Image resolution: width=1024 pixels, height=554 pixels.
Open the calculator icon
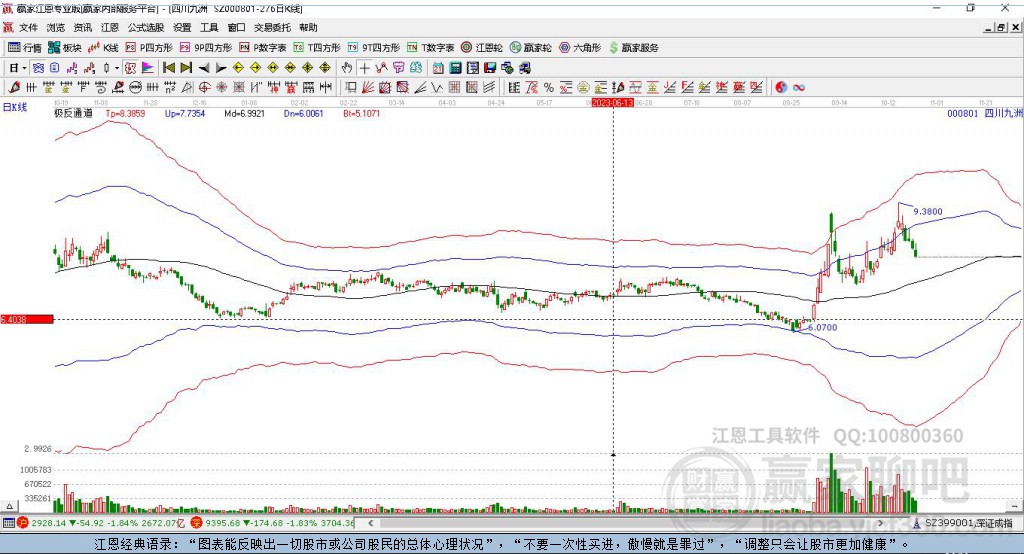click(456, 68)
